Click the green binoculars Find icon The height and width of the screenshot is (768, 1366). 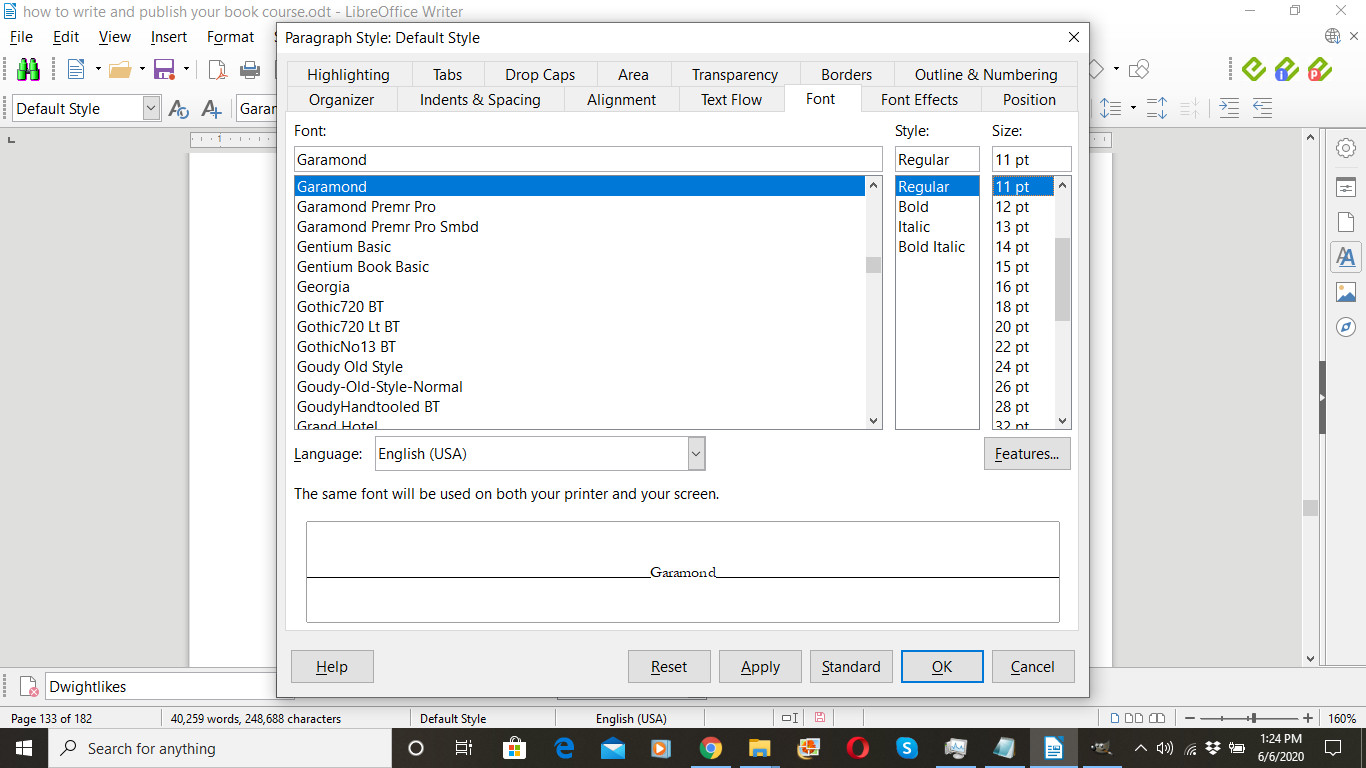tap(28, 69)
